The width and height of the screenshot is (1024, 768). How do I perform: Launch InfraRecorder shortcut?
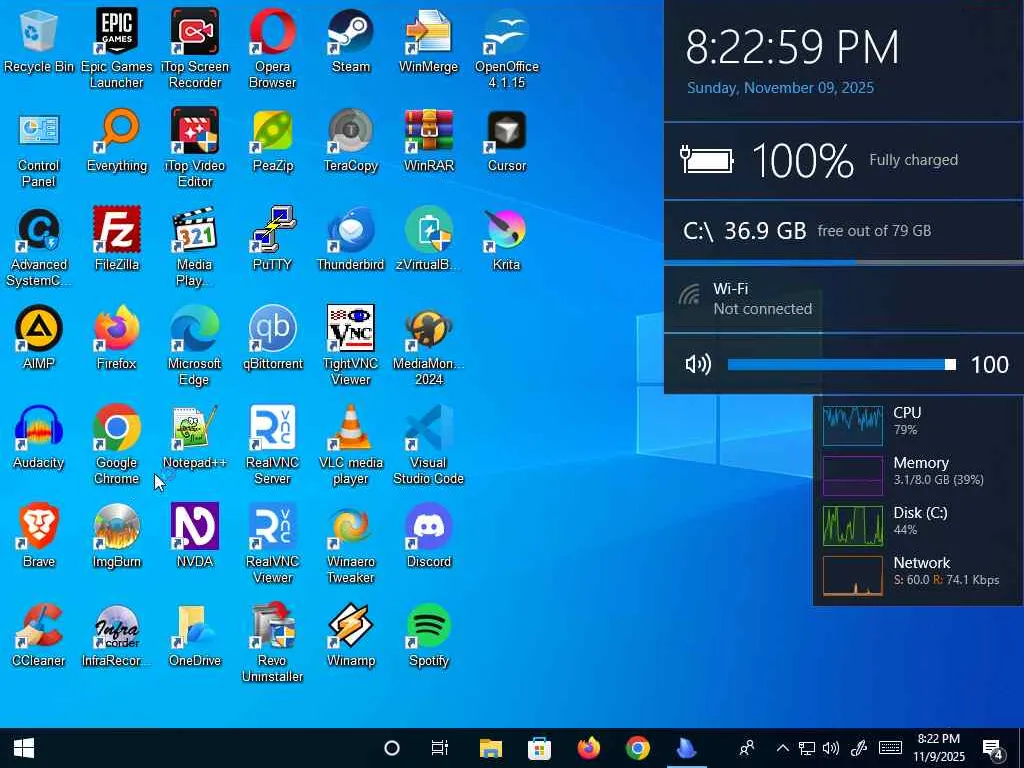116,636
